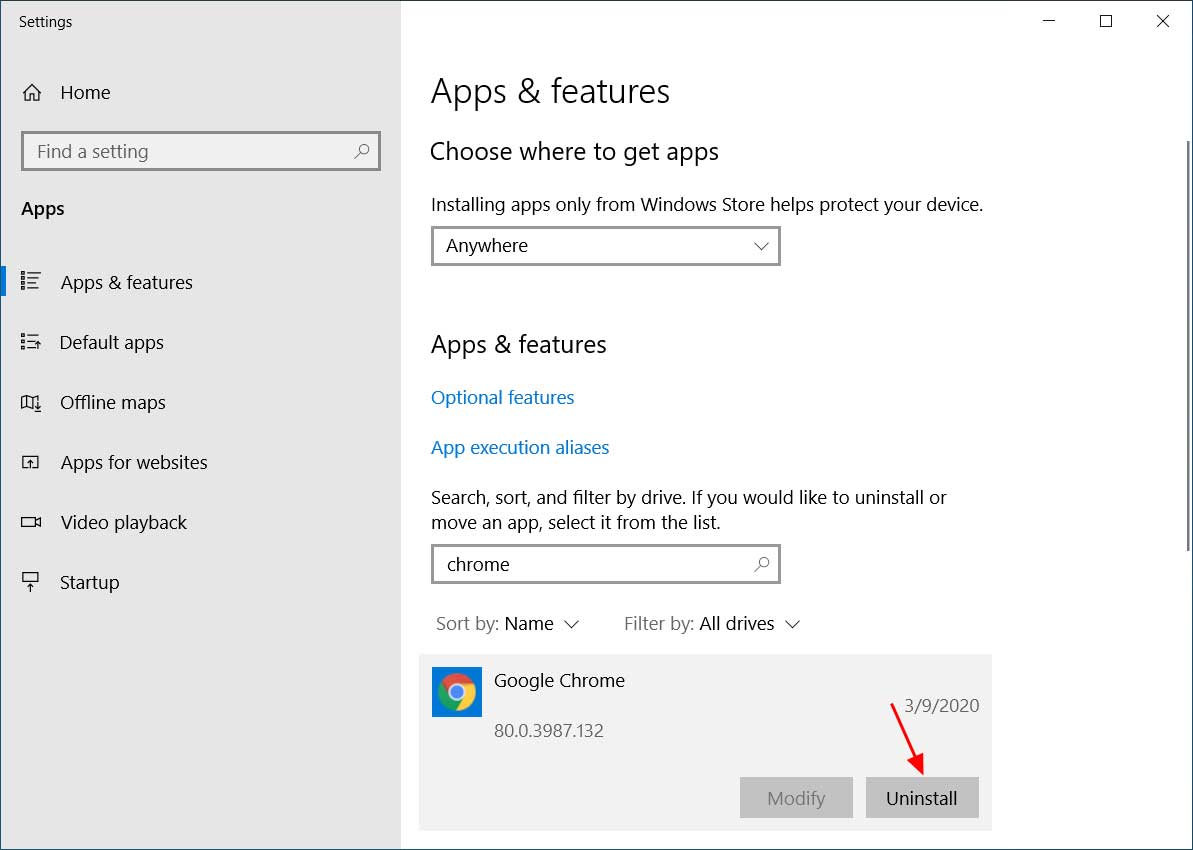The height and width of the screenshot is (850, 1193).
Task: Click the magnifier icon in chrome search box
Action: coord(762,564)
